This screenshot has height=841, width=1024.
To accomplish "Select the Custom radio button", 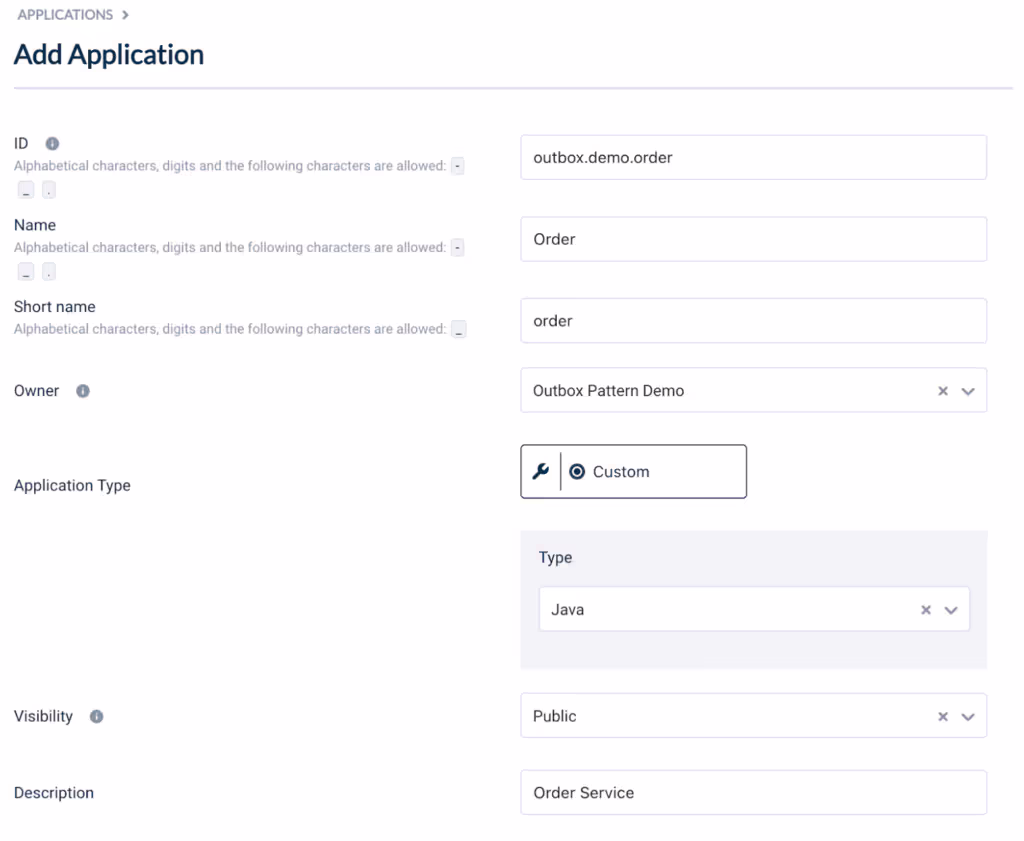I will tap(577, 471).
